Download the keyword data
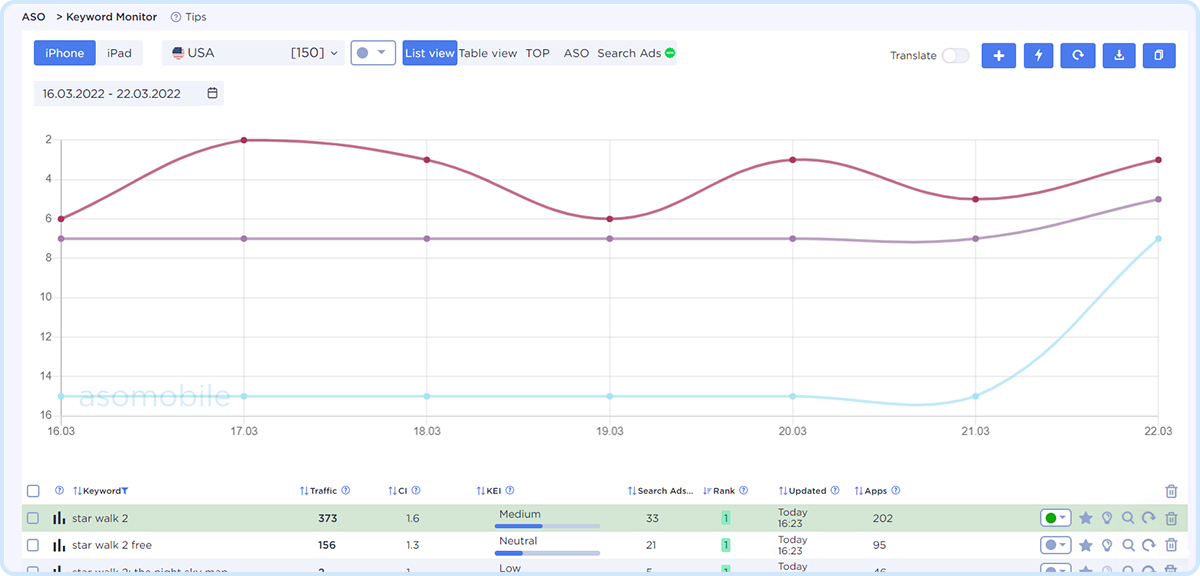 (x=1119, y=56)
